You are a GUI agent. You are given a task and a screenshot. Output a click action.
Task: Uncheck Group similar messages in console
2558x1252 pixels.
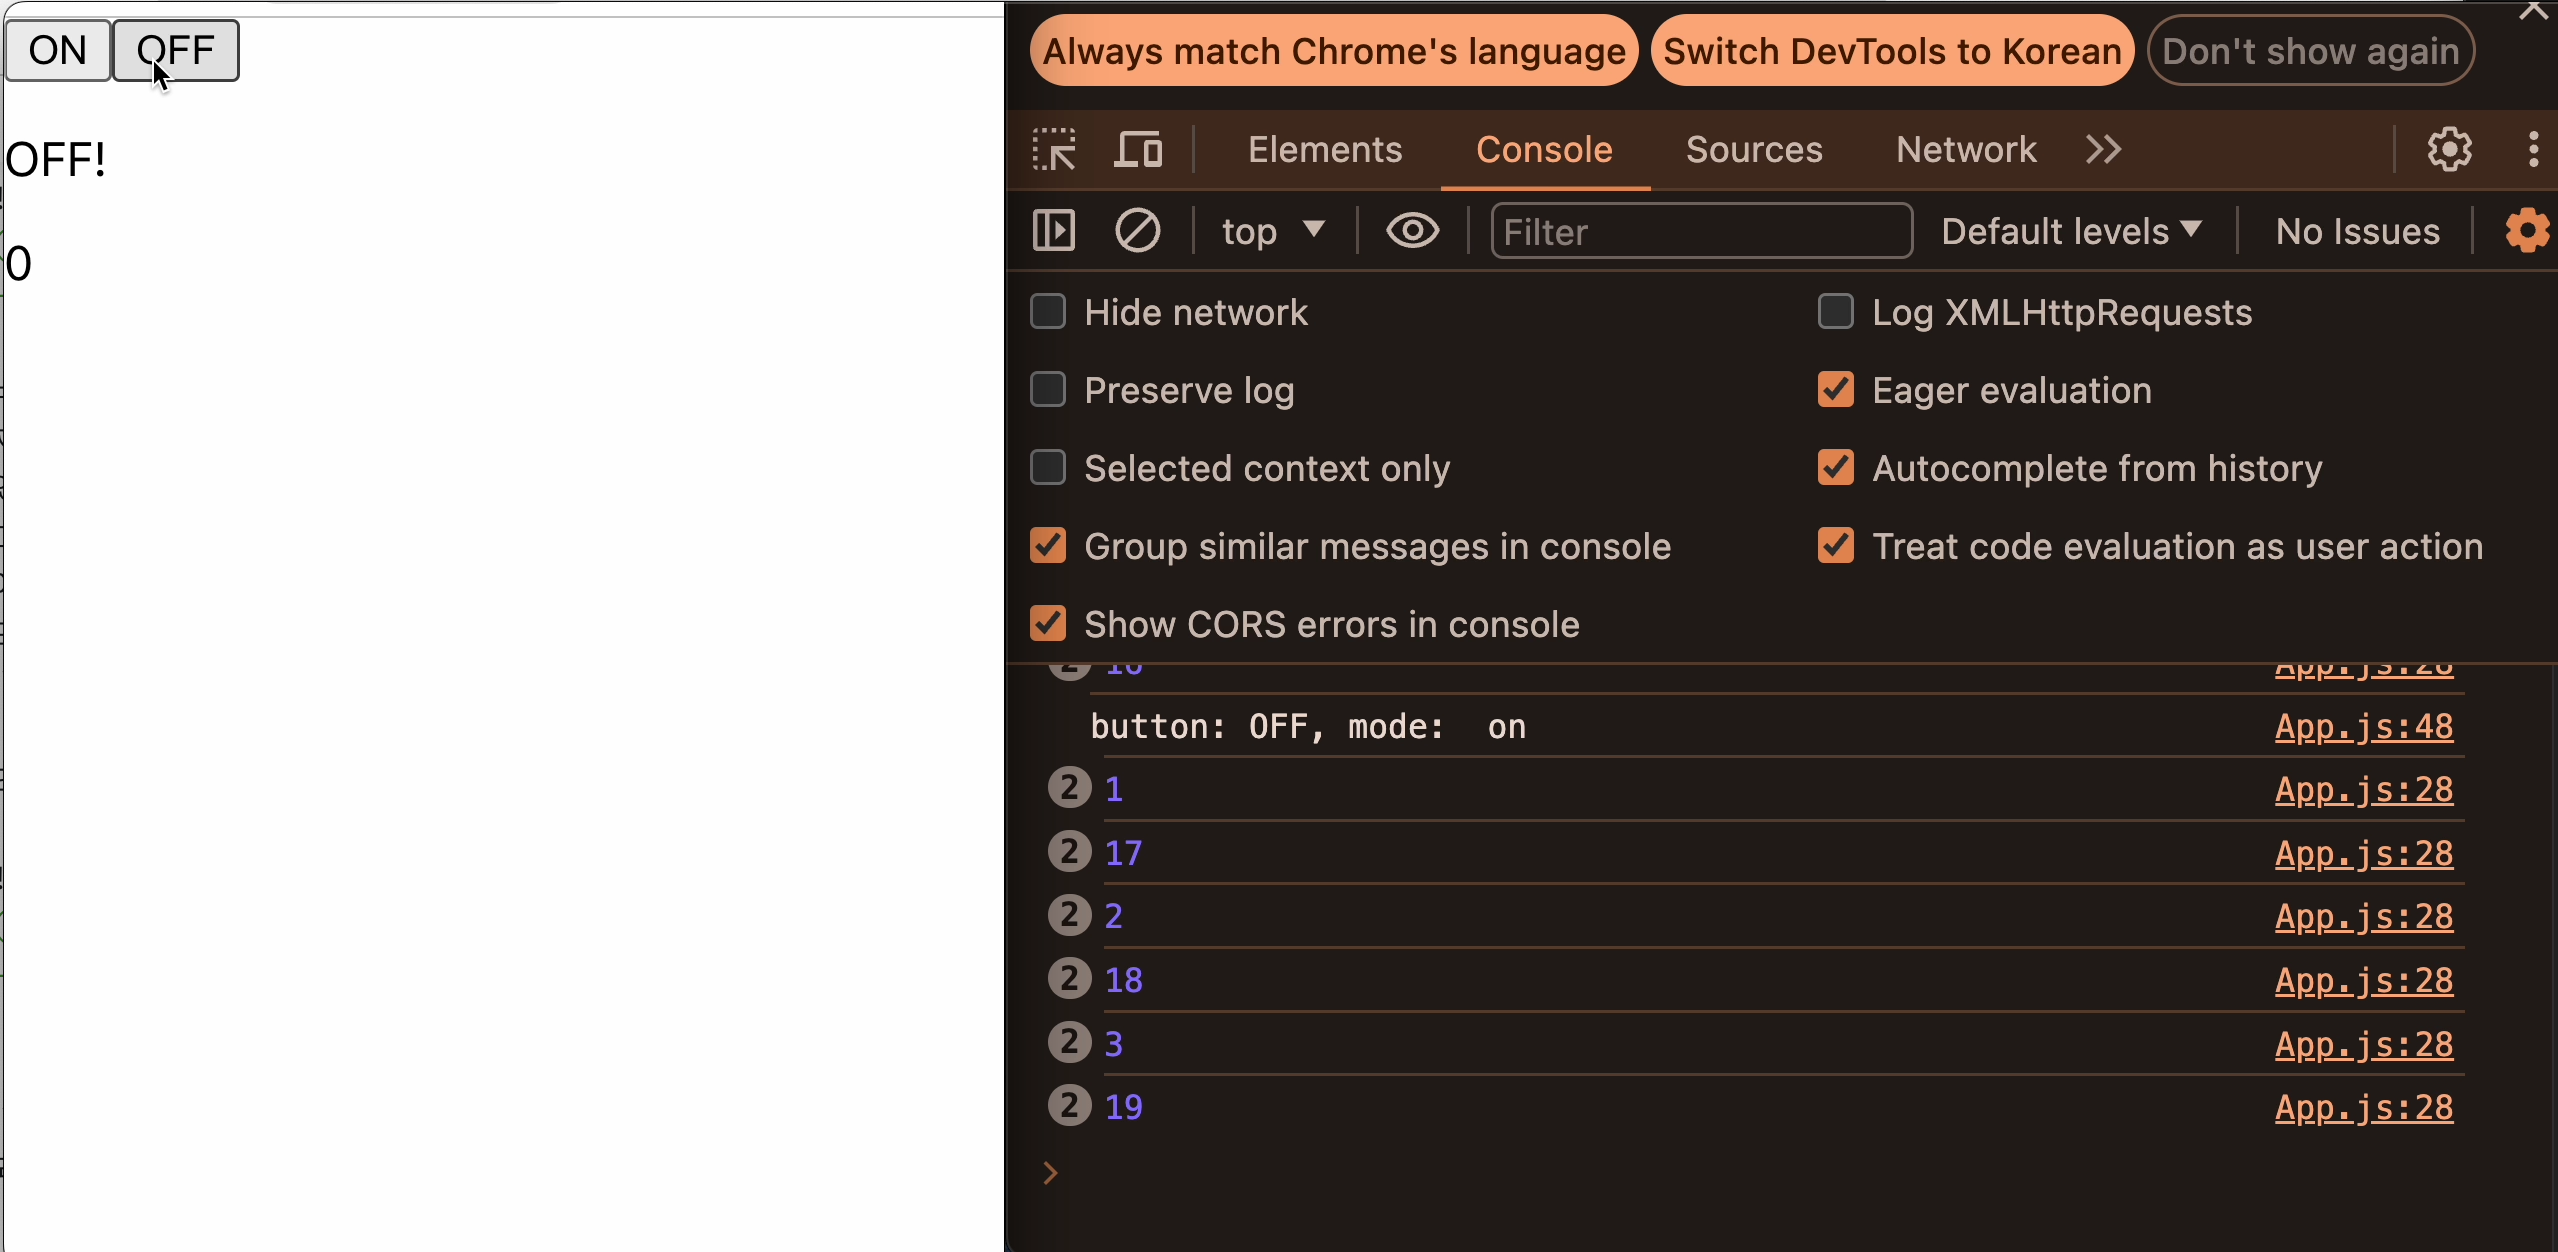coord(1048,546)
